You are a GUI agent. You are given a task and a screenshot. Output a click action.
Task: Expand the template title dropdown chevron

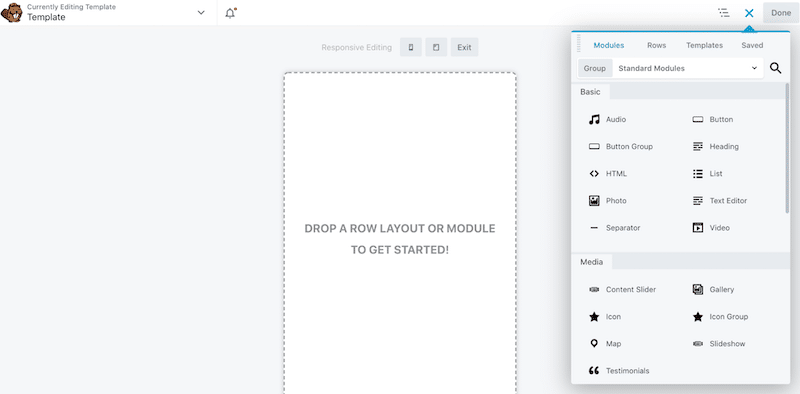[x=201, y=13]
